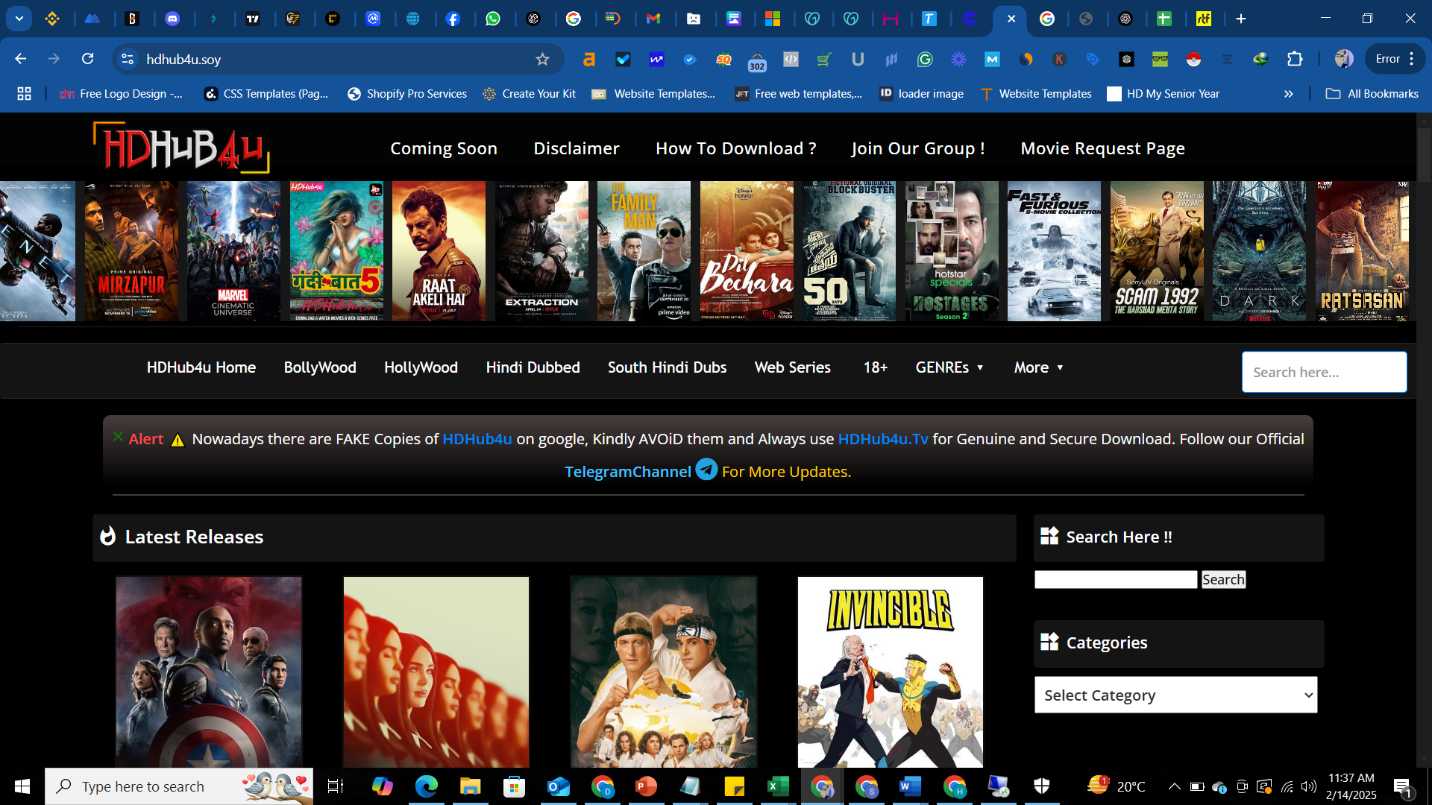This screenshot has height=805, width=1432.
Task: Show hidden bookmarks with the chevron
Action: pyautogui.click(x=1288, y=93)
